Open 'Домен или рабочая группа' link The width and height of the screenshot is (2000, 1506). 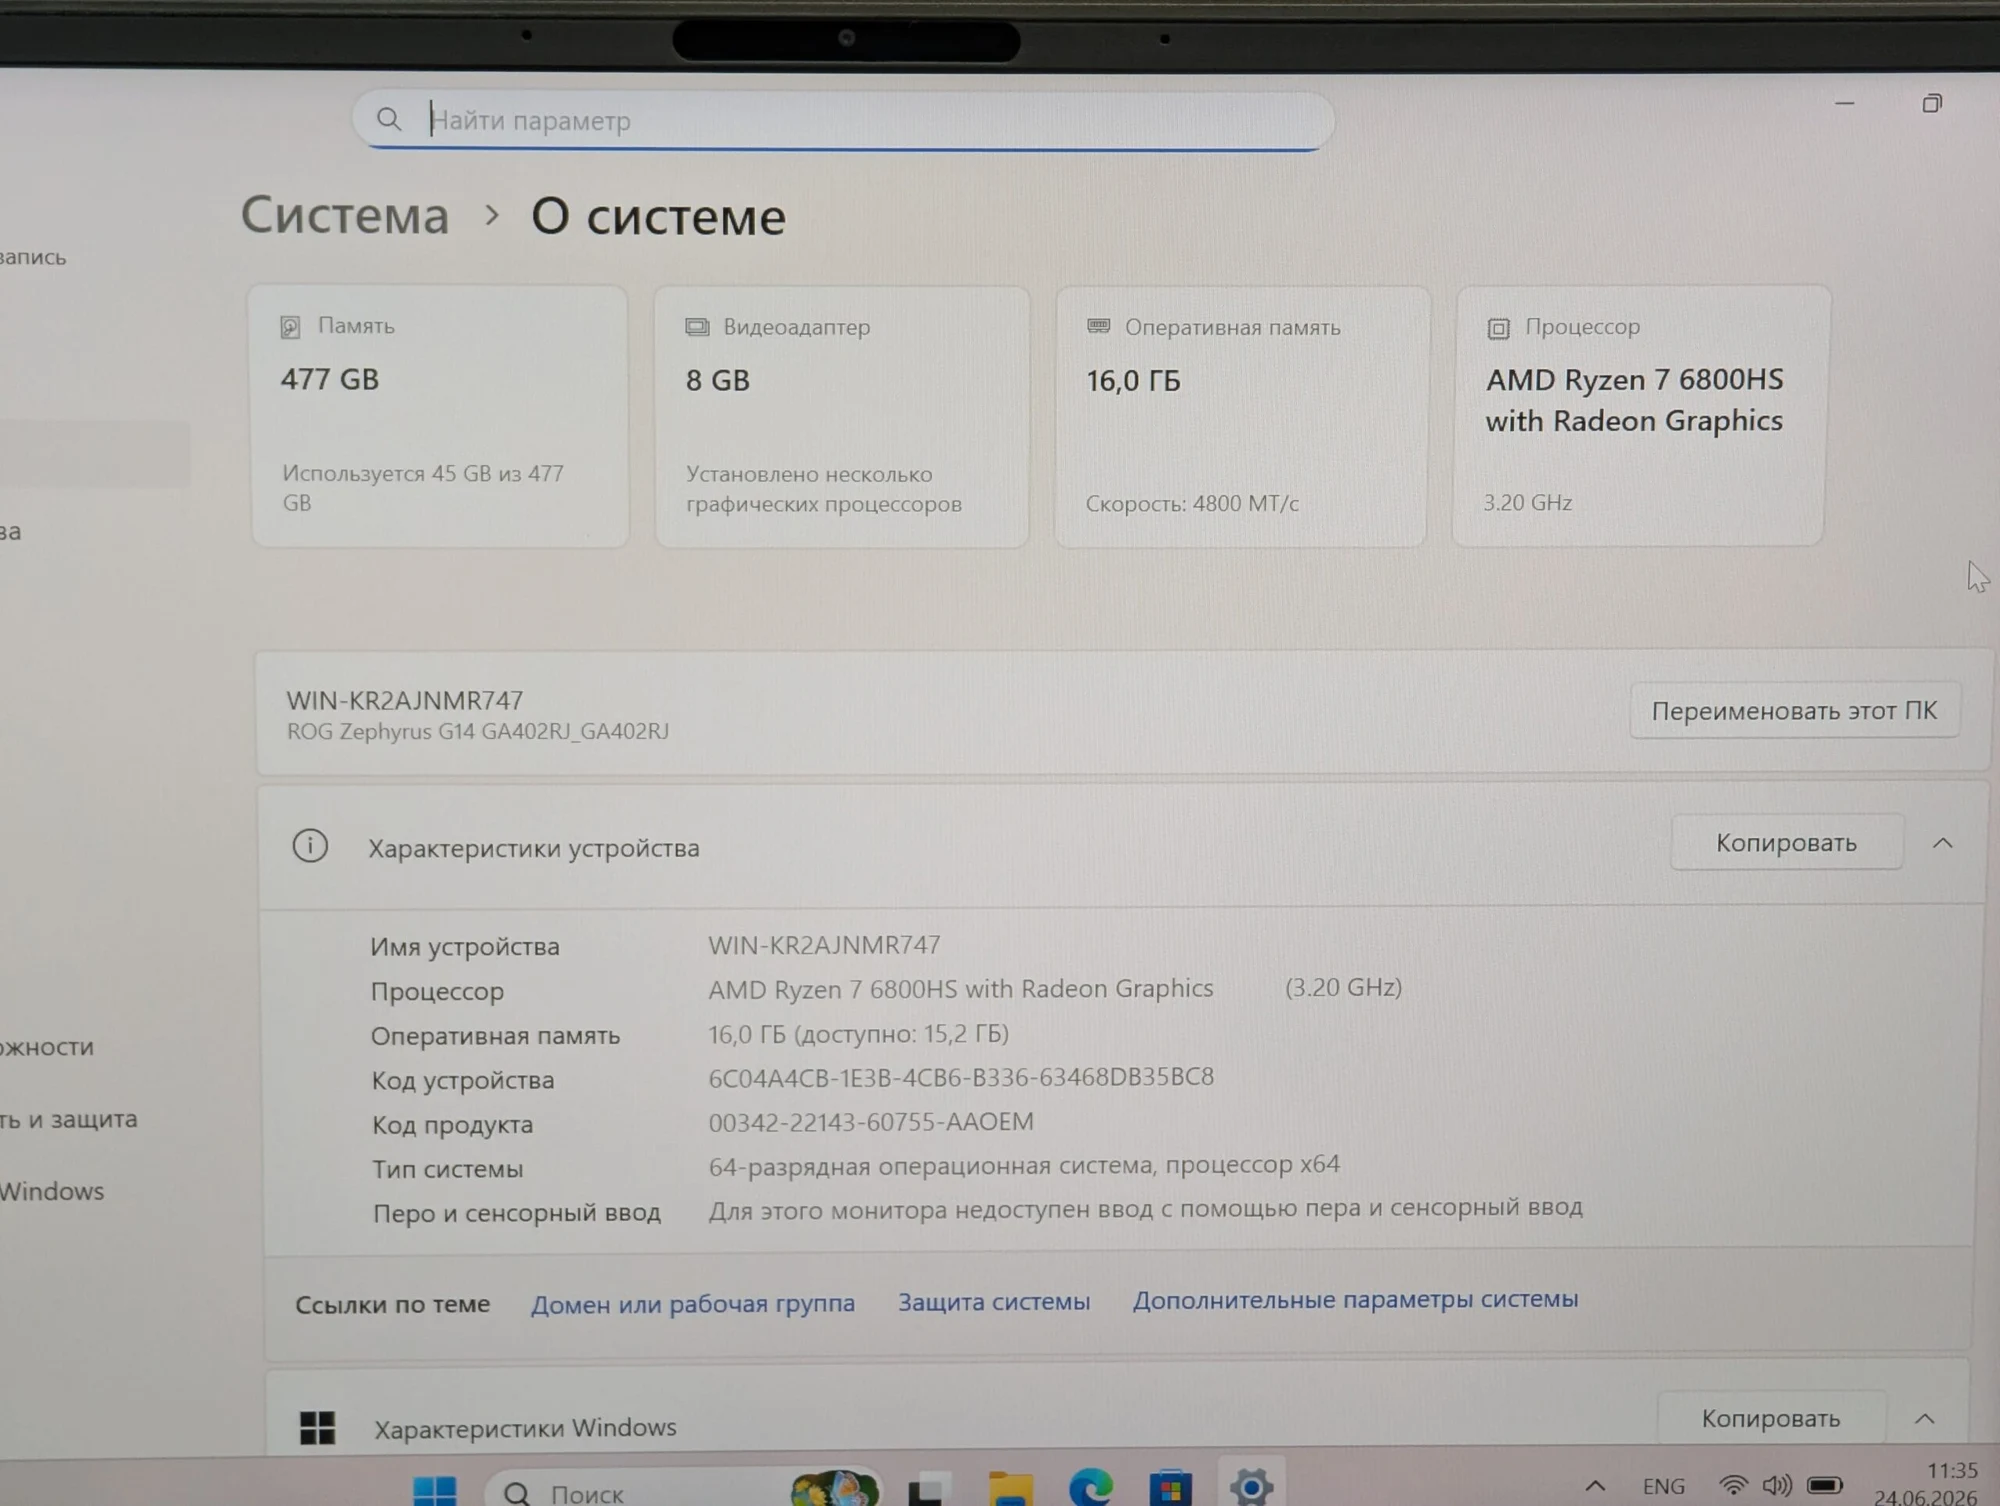693,1304
